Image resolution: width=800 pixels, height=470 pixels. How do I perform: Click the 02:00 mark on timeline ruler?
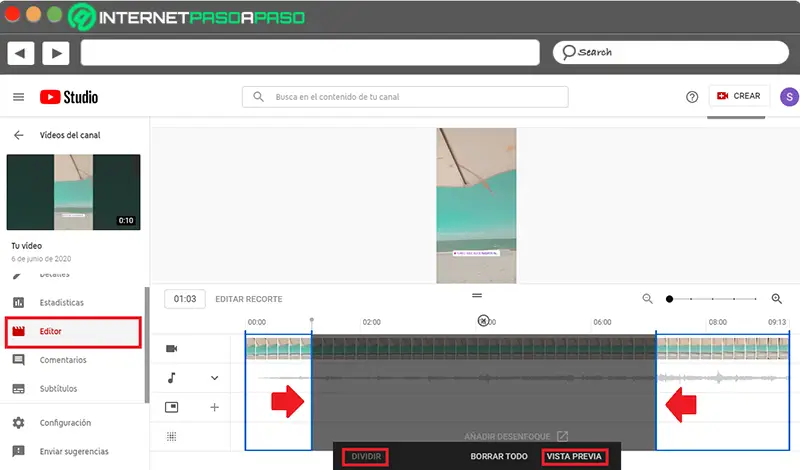371,323
